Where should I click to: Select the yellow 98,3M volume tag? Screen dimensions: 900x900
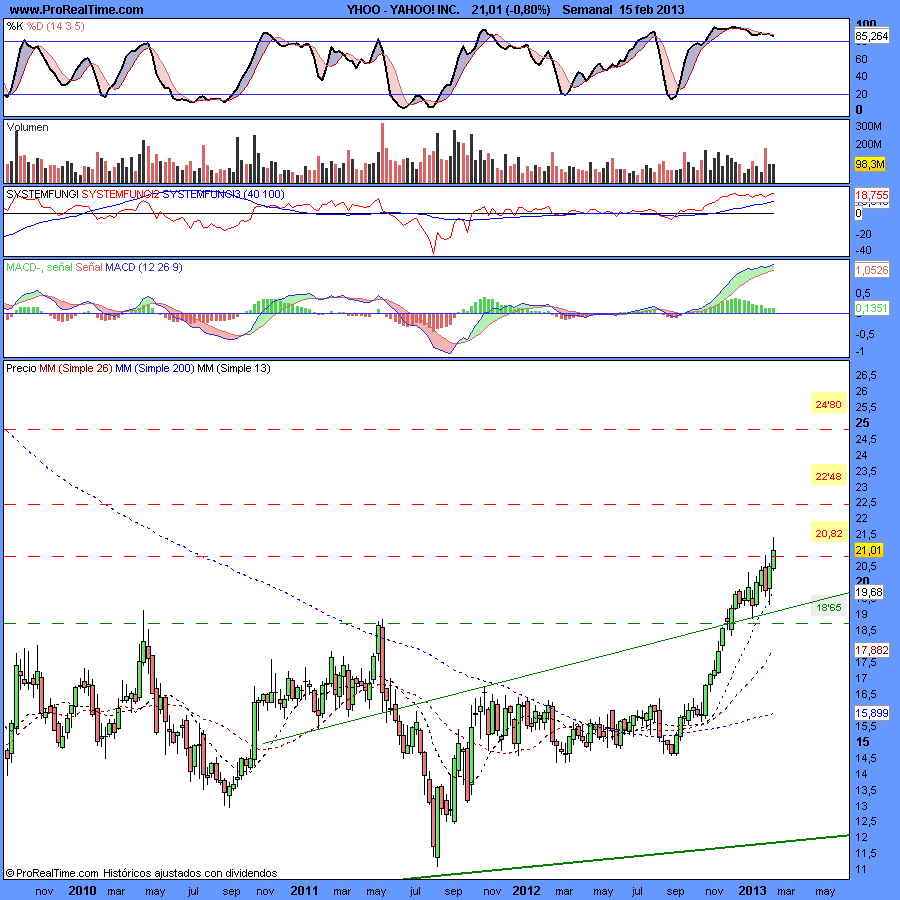click(x=870, y=165)
